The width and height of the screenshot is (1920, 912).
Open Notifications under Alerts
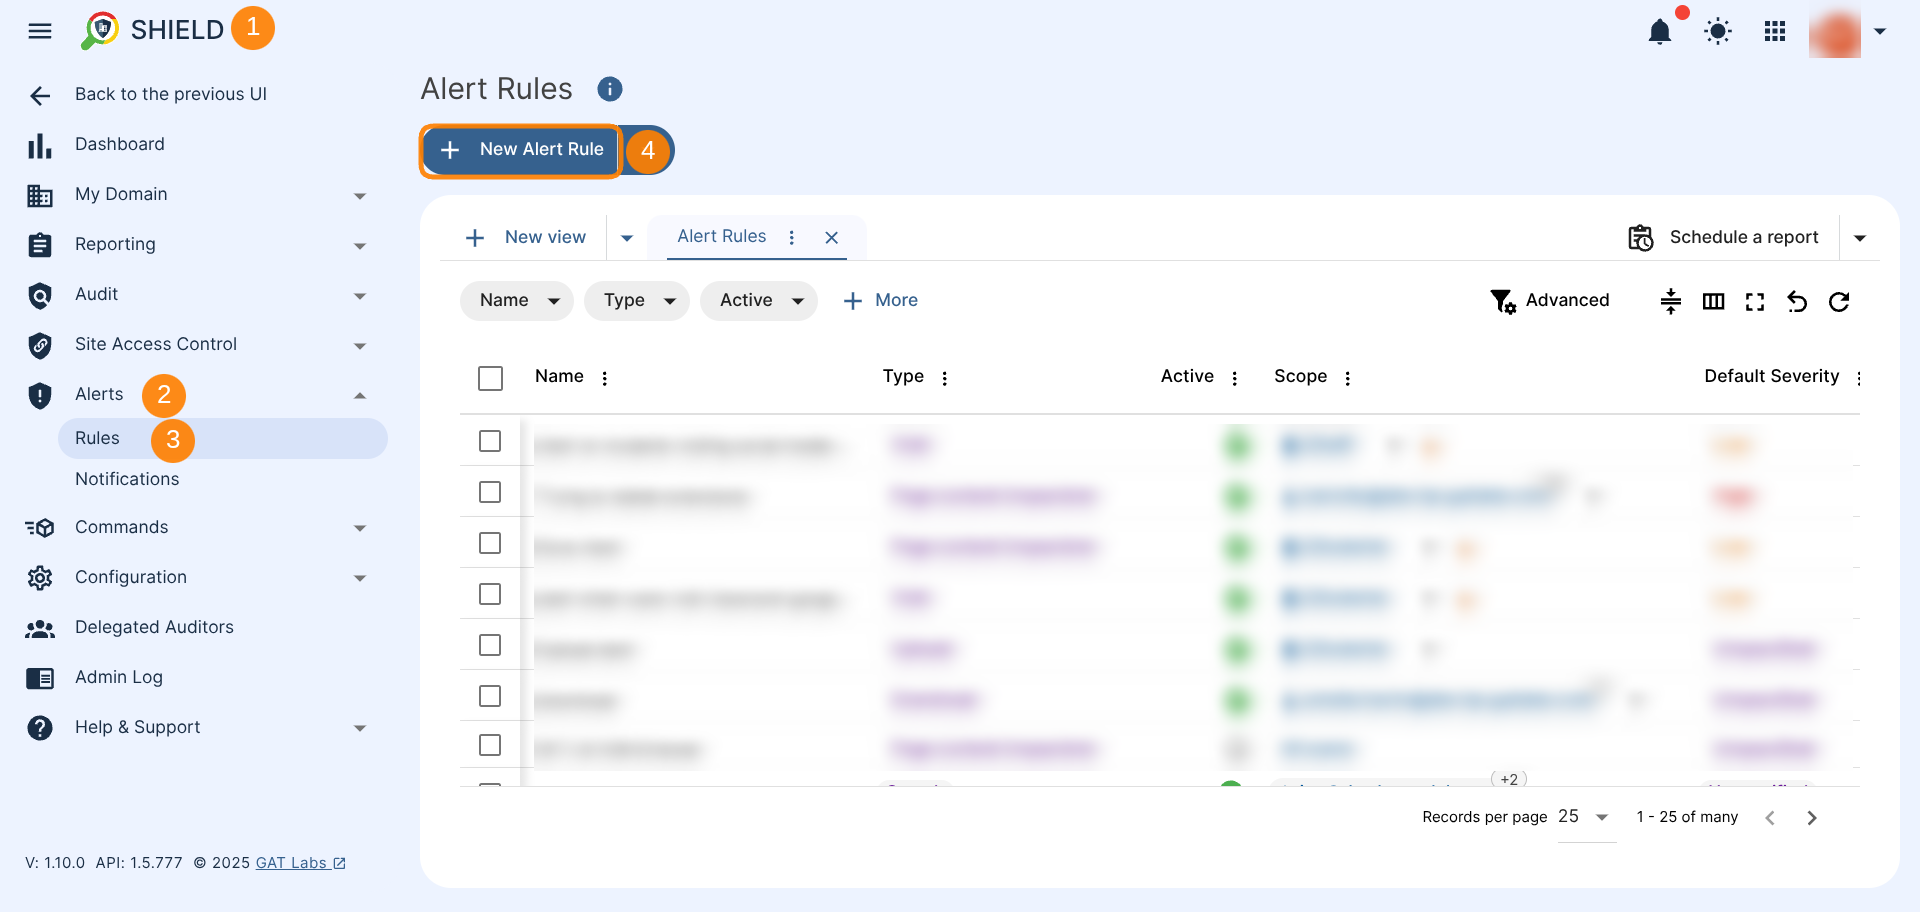pyautogui.click(x=127, y=479)
